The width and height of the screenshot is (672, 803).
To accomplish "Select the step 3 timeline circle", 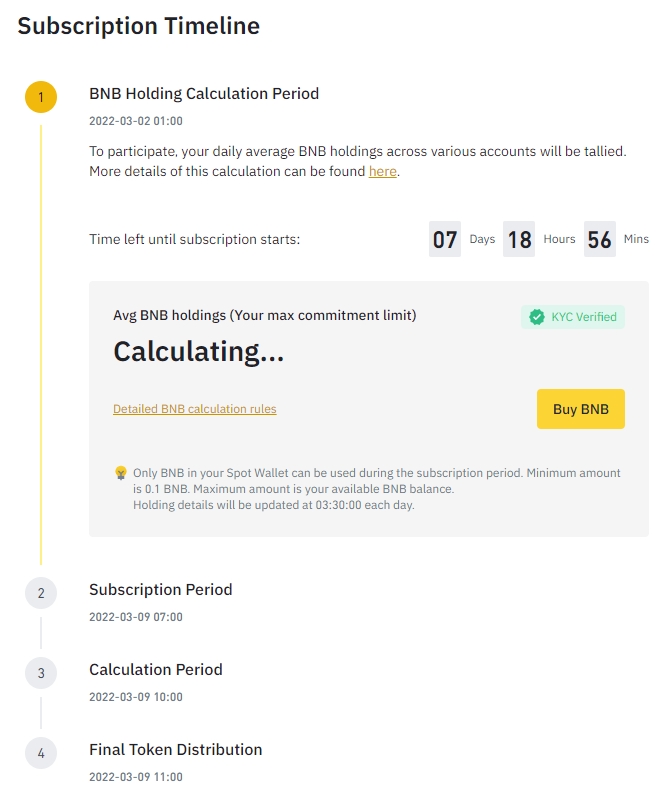I will [41, 673].
